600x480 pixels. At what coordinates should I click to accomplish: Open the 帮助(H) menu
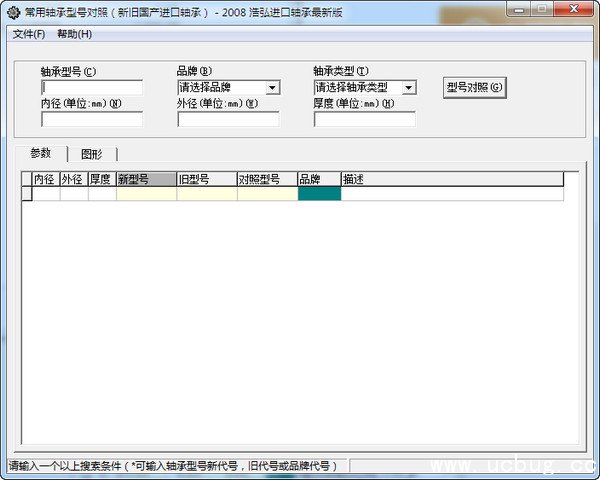(74, 34)
